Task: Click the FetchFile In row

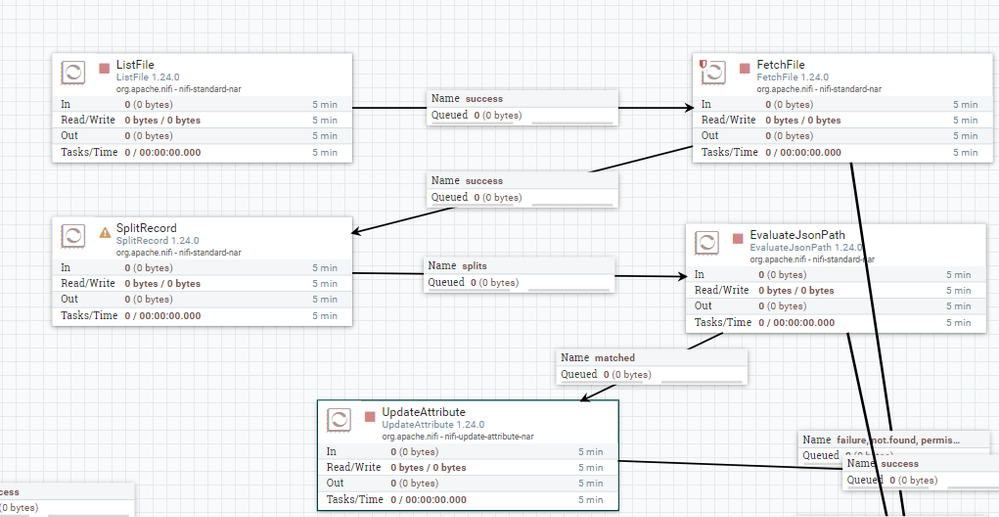Action: (842, 105)
